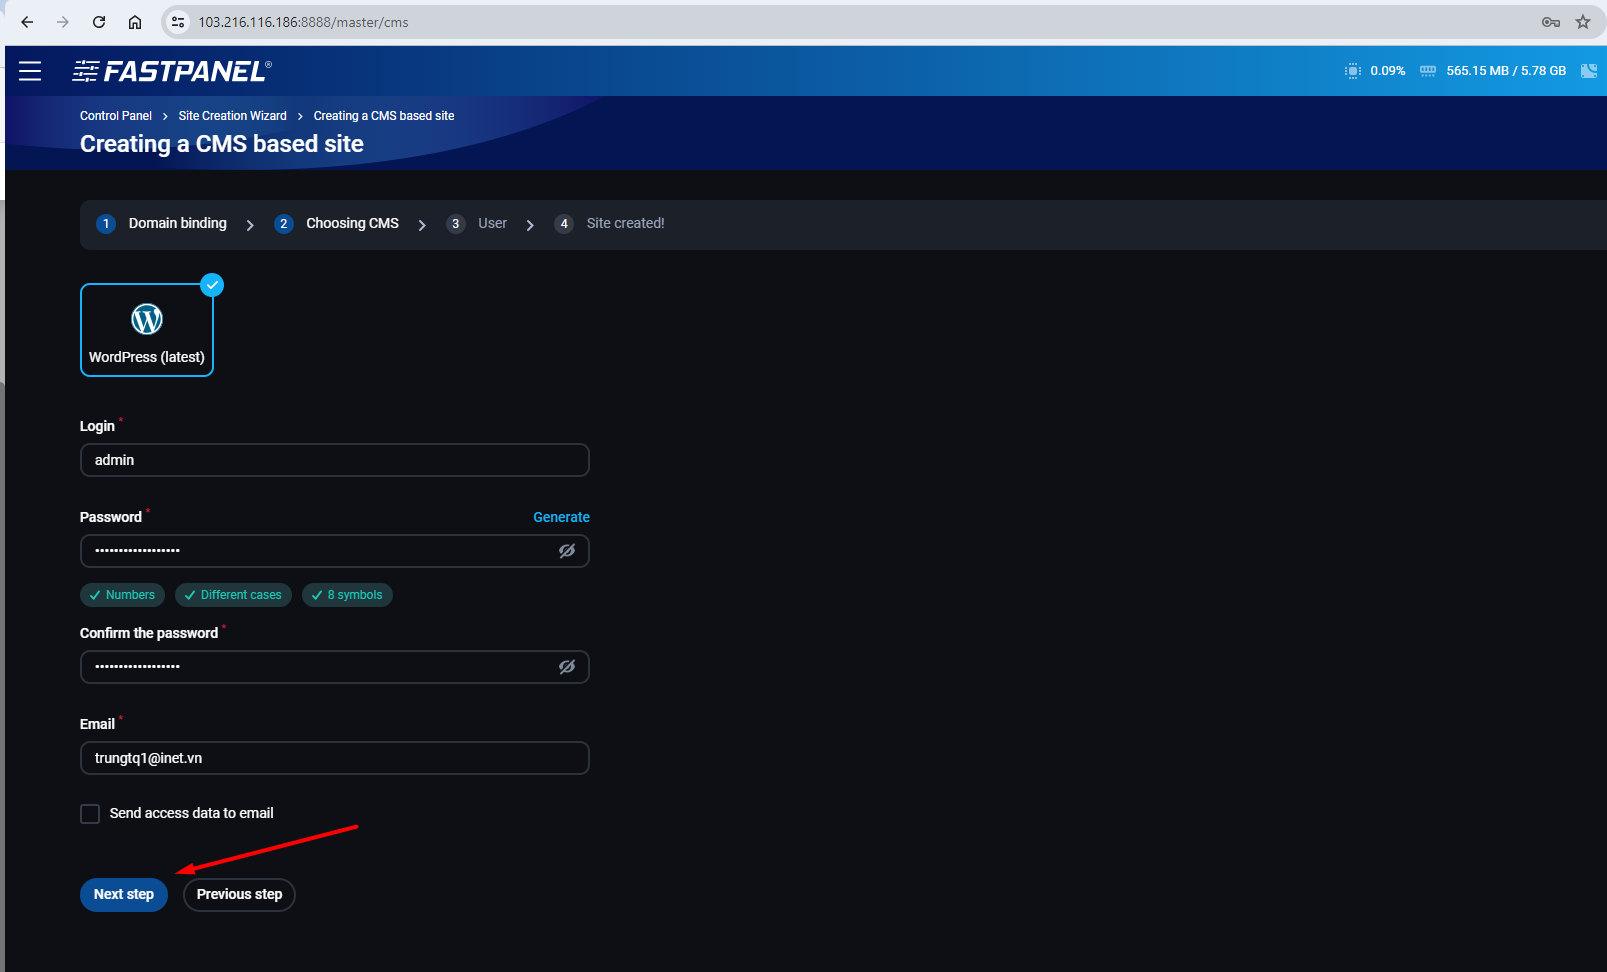Screen dimensions: 1607x972
Task: Open saved passwords key icon
Action: (x=1551, y=22)
